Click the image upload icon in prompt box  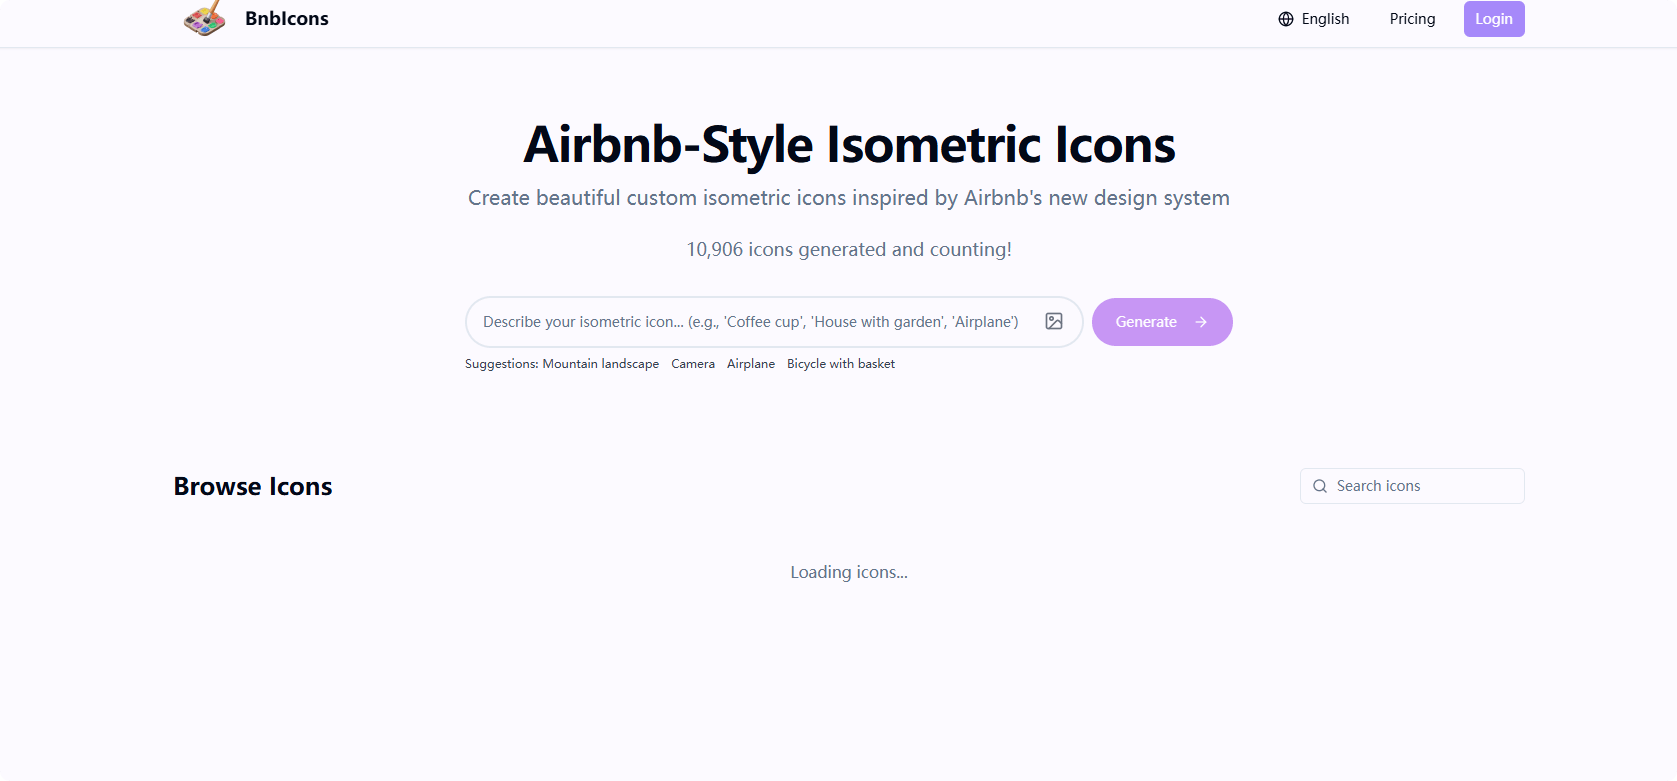tap(1054, 321)
